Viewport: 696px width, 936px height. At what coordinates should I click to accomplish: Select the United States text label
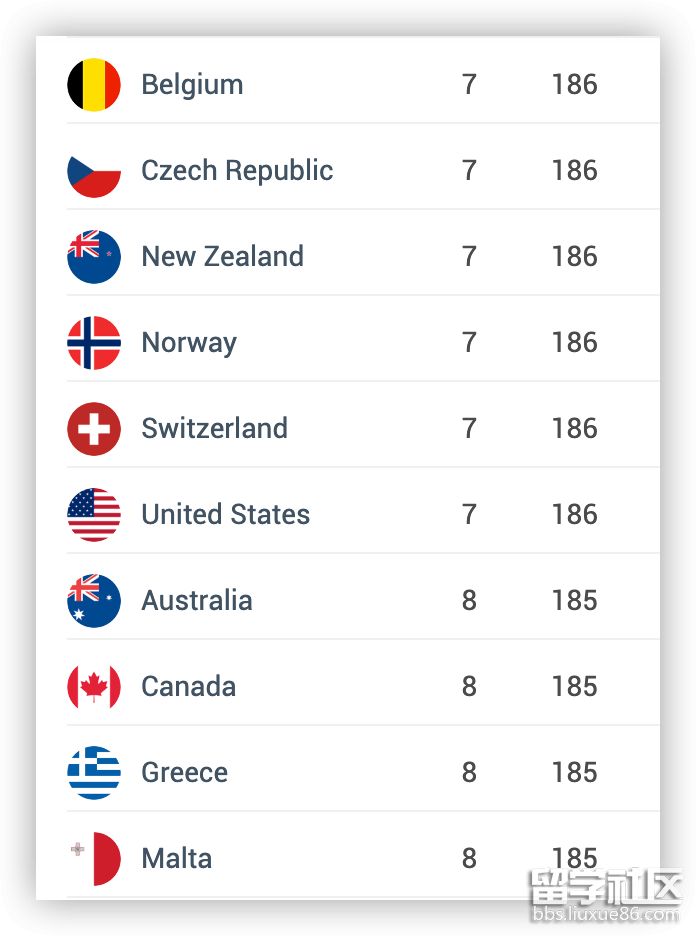pos(225,515)
